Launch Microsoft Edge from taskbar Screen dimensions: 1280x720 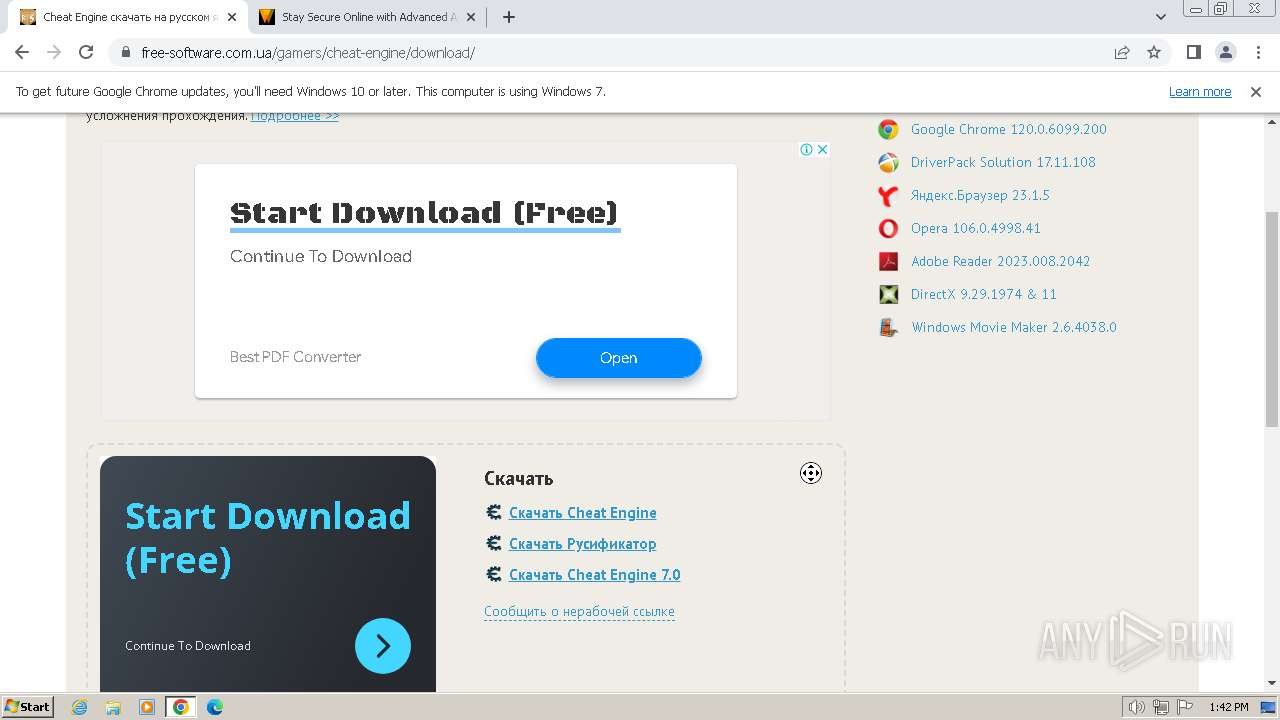(215, 707)
